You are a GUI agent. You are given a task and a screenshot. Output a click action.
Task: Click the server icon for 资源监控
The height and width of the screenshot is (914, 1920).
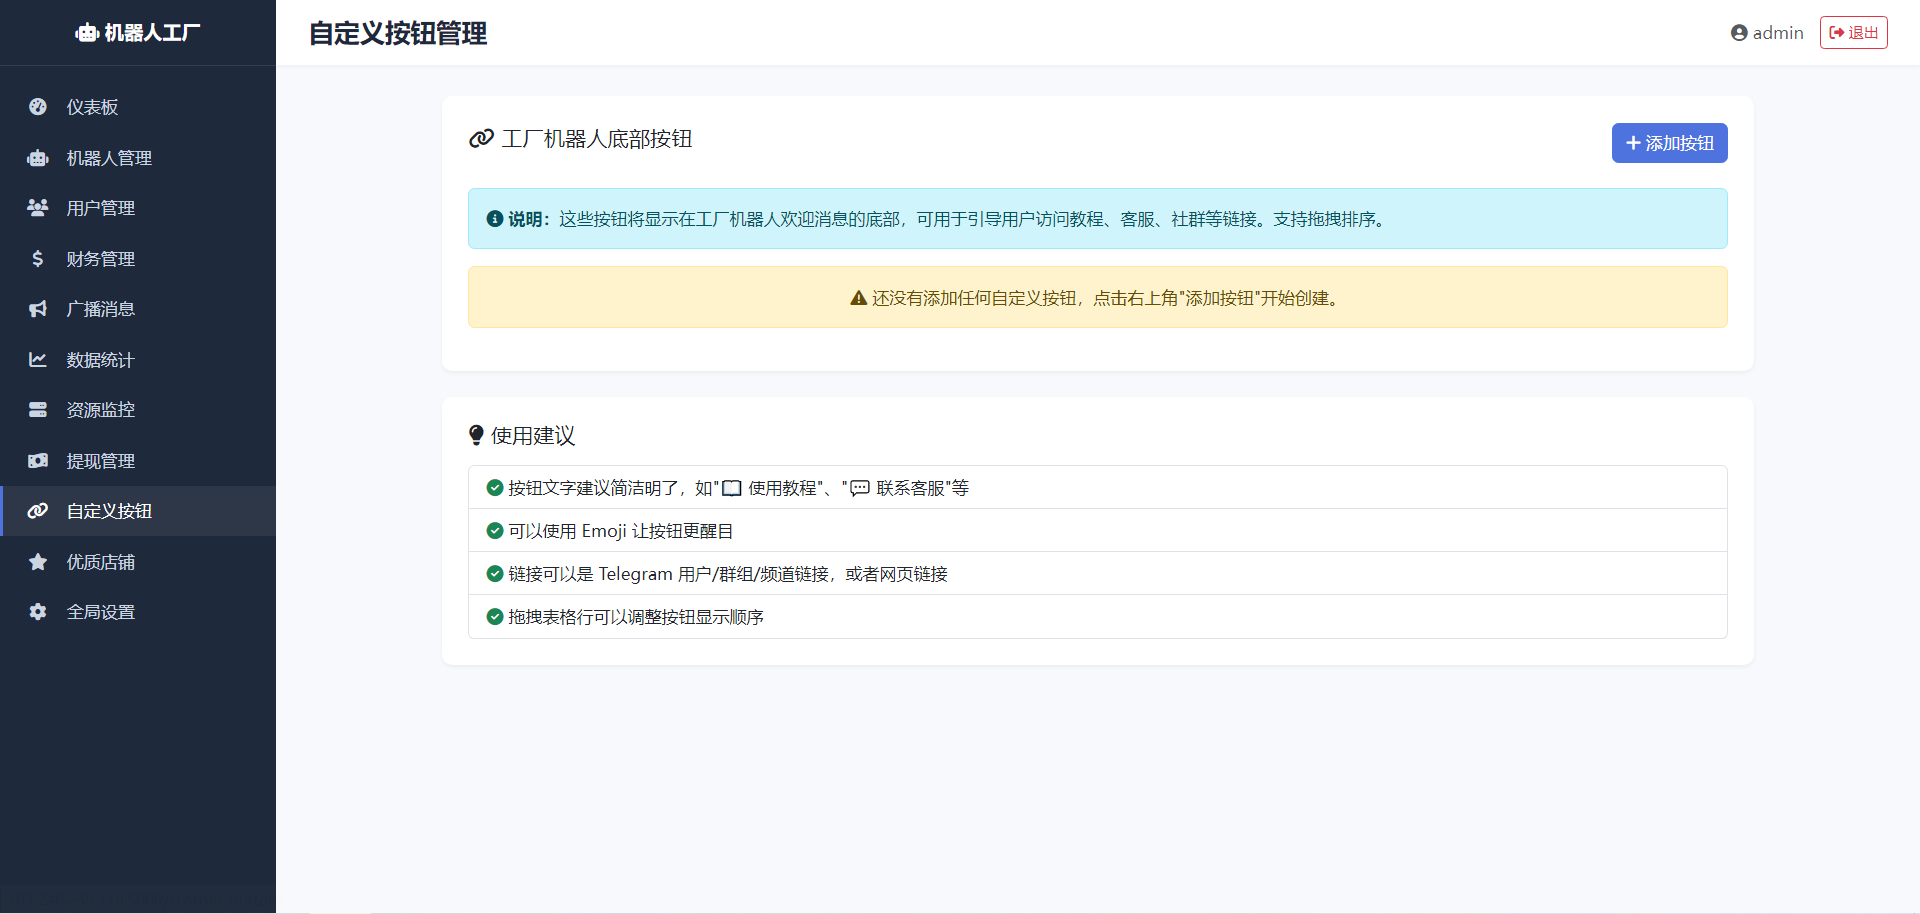pyautogui.click(x=38, y=410)
